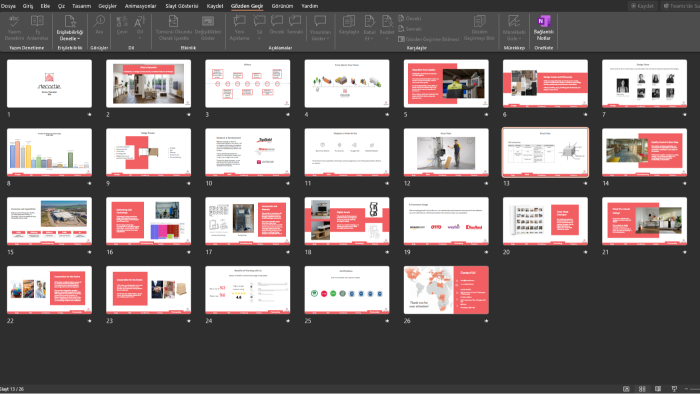The width and height of the screenshot is (700, 394).
Task: Switch to the Geçişler tab
Action: 107,6
